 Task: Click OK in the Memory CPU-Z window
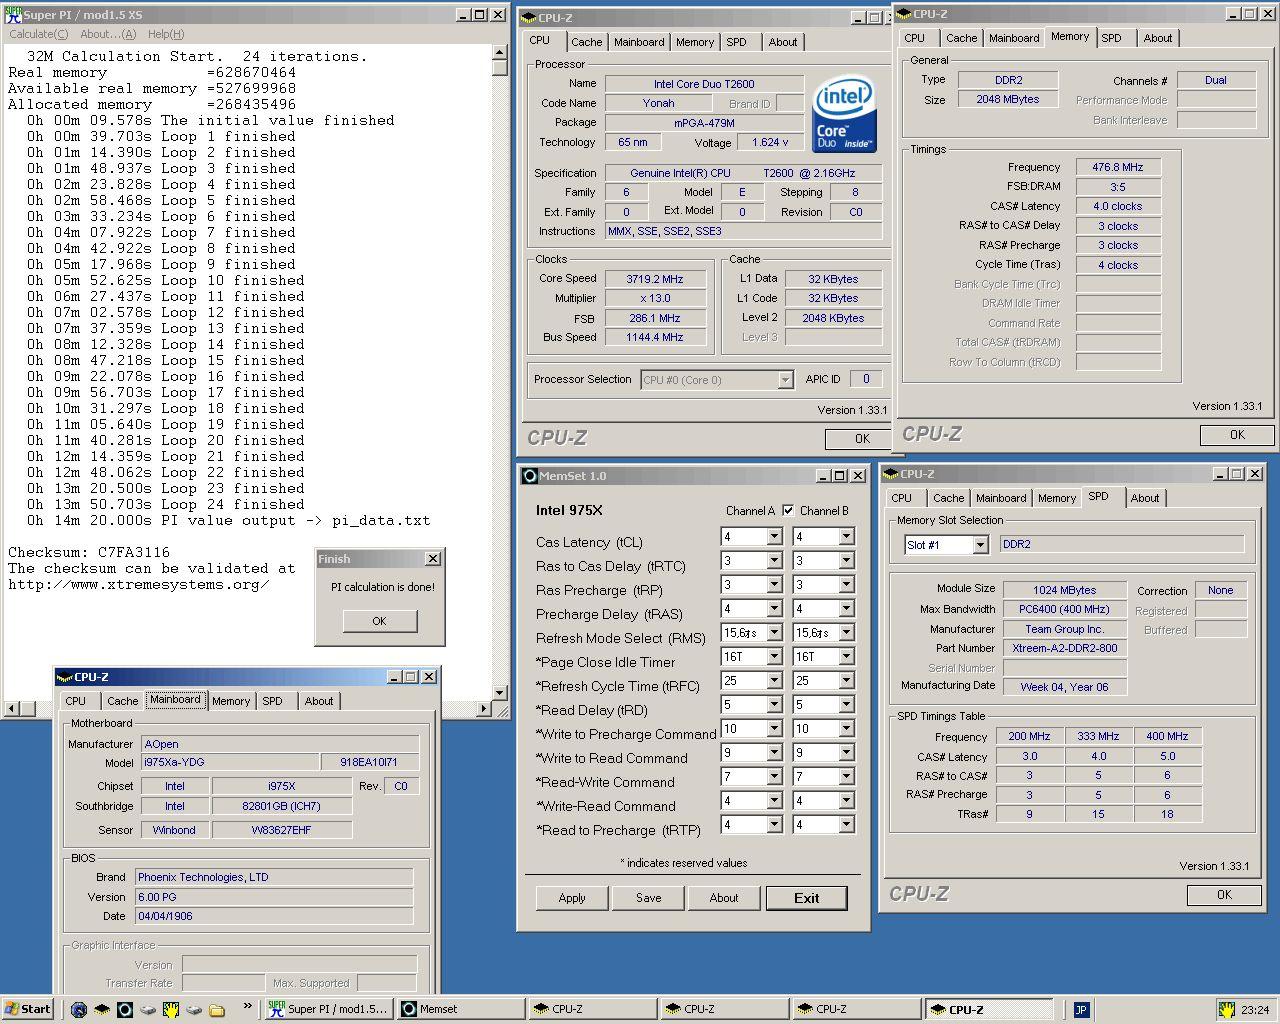tap(1237, 435)
